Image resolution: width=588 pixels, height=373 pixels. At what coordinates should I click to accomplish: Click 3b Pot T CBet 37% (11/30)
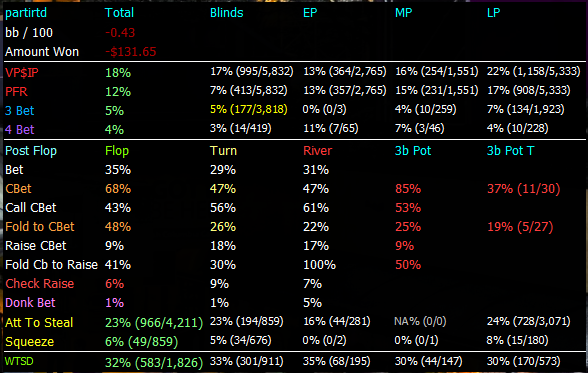(524, 189)
